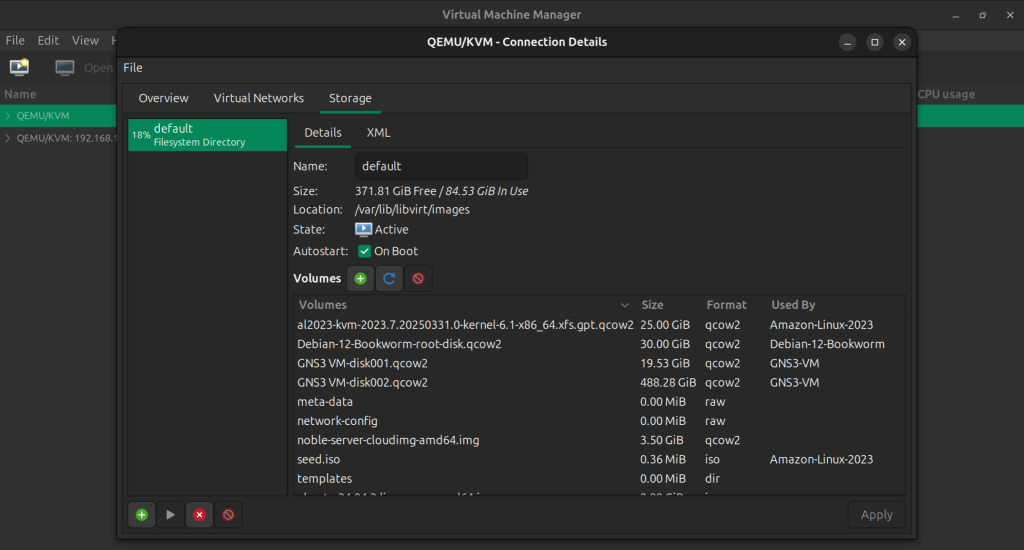1024x550 pixels.
Task: Select GNS3 VM-disk002.qcow2 volume
Action: coord(599,383)
